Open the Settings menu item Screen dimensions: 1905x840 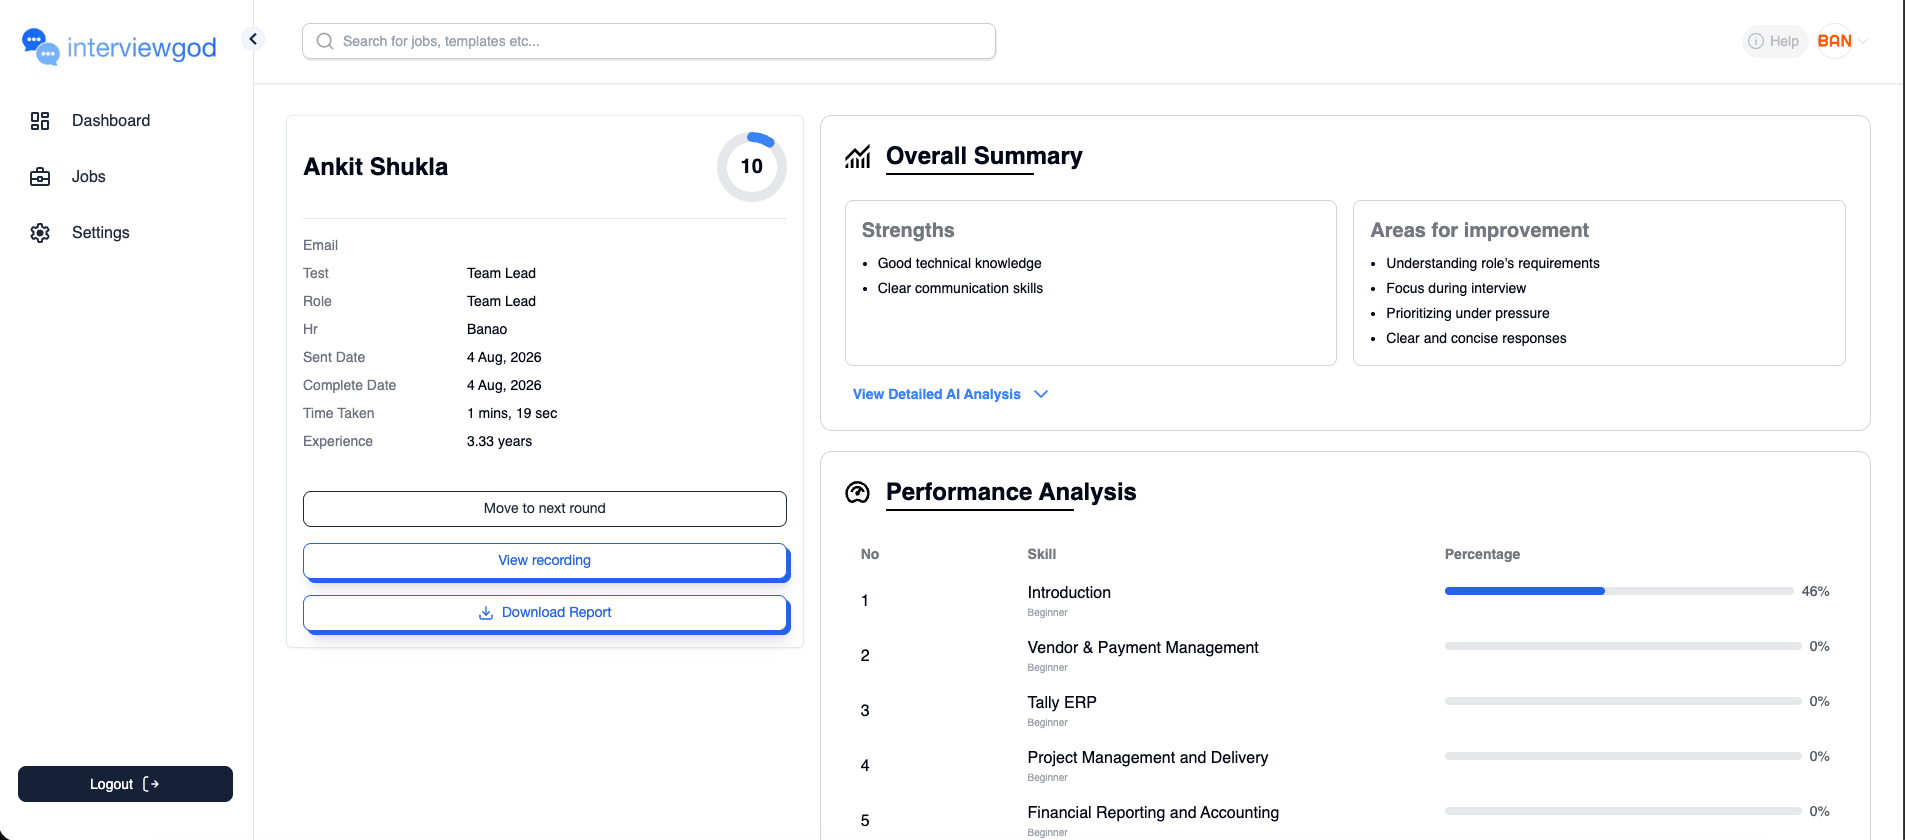click(101, 233)
